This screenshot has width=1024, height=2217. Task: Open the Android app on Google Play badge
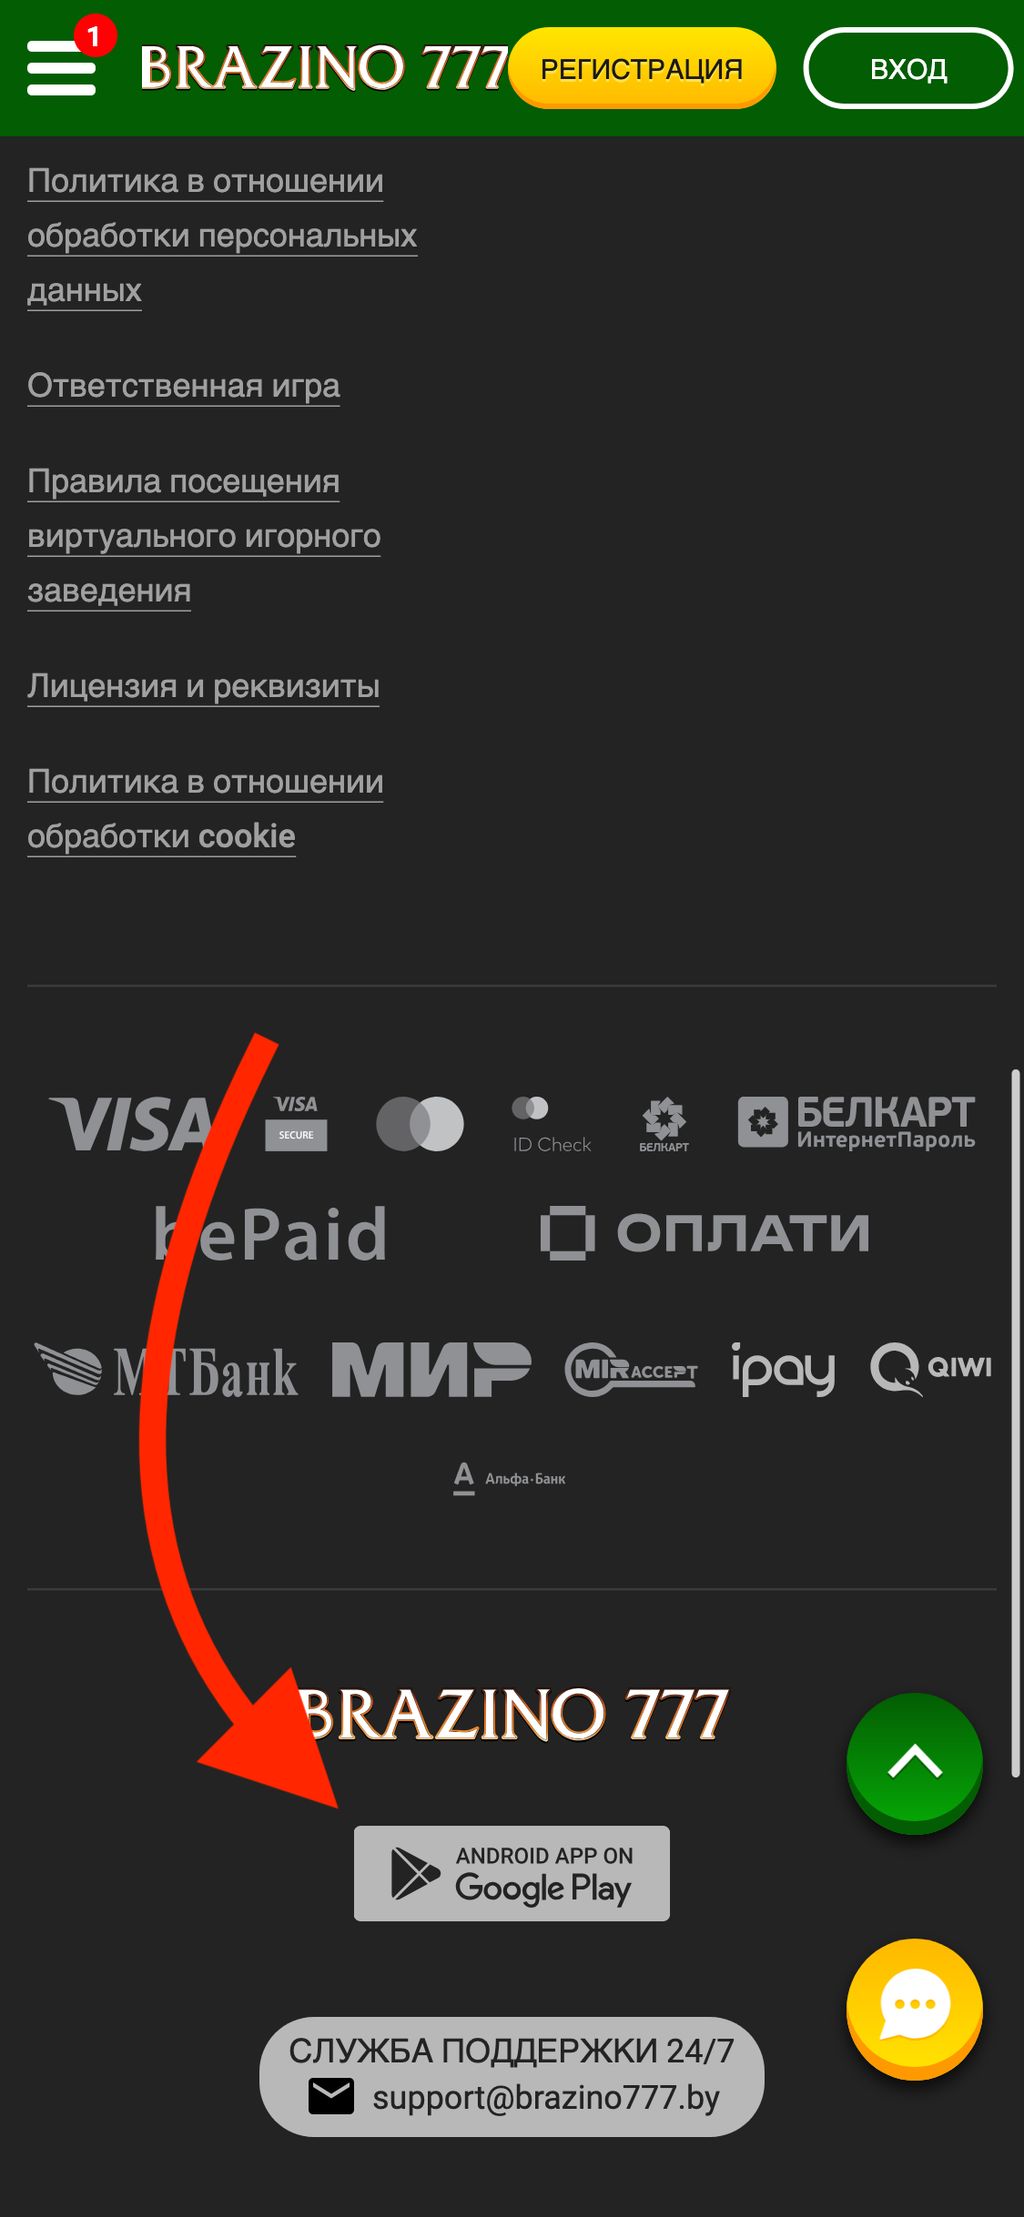[x=512, y=1873]
